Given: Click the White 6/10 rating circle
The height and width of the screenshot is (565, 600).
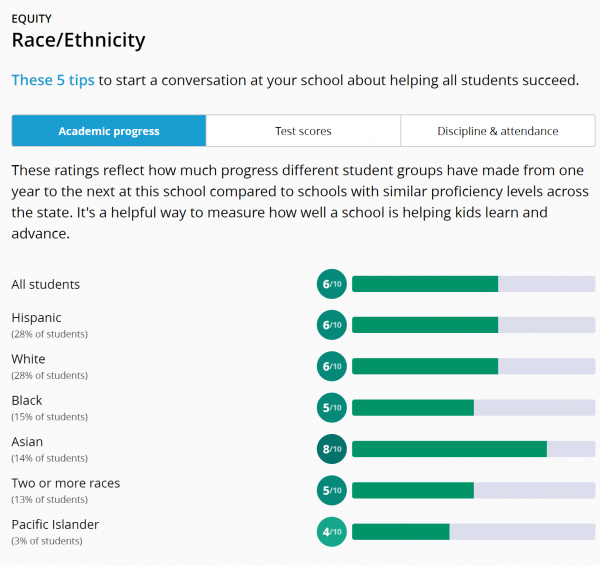Looking at the screenshot, I should pyautogui.click(x=331, y=366).
